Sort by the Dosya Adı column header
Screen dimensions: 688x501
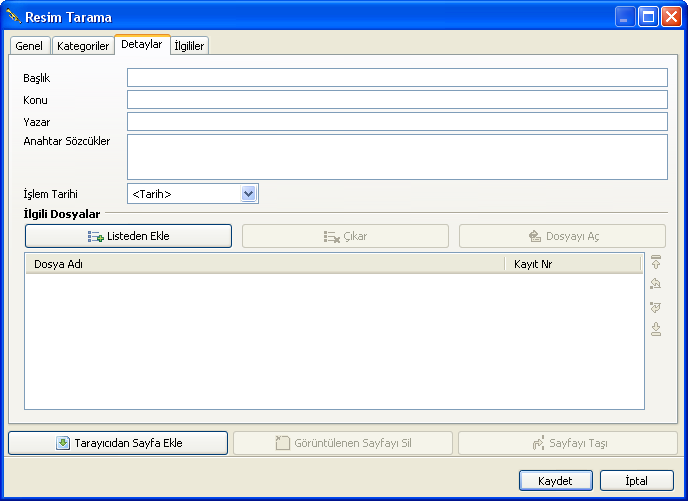pyautogui.click(x=265, y=264)
